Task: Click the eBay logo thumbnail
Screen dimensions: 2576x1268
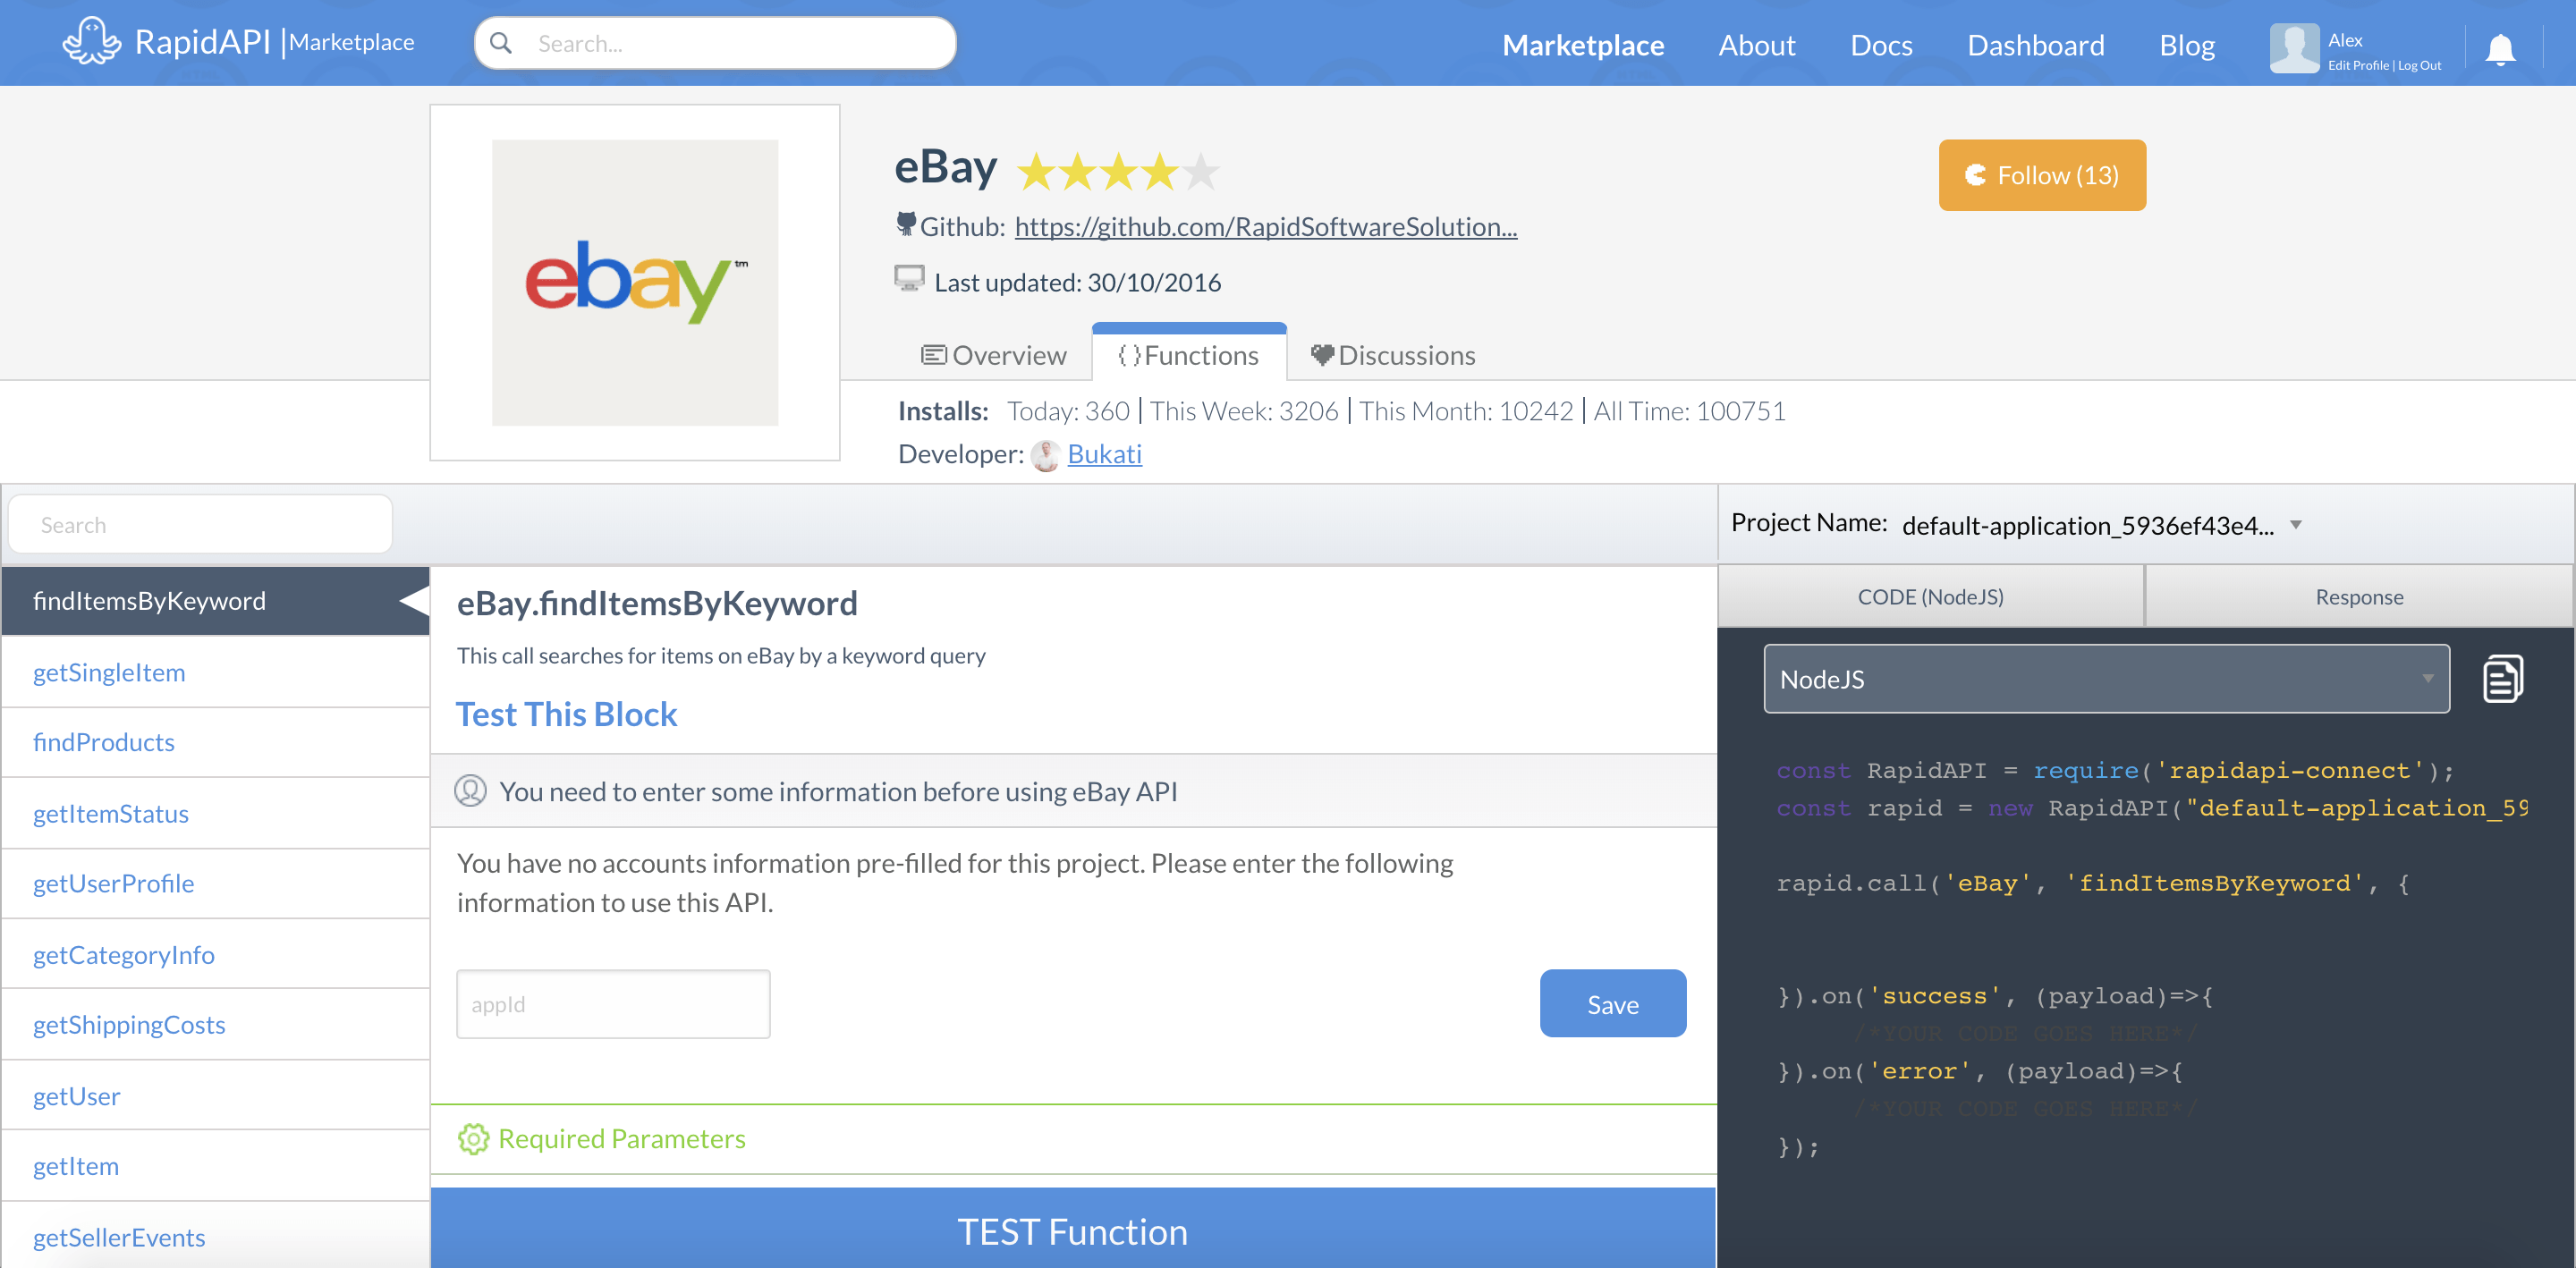Action: point(635,283)
